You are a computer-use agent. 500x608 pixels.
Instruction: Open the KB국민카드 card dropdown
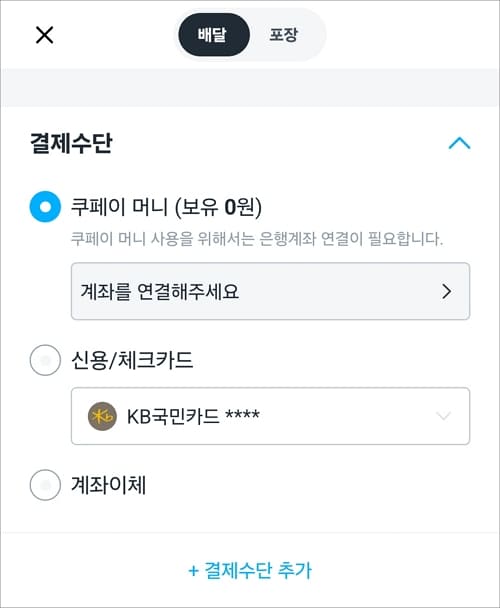pos(270,416)
